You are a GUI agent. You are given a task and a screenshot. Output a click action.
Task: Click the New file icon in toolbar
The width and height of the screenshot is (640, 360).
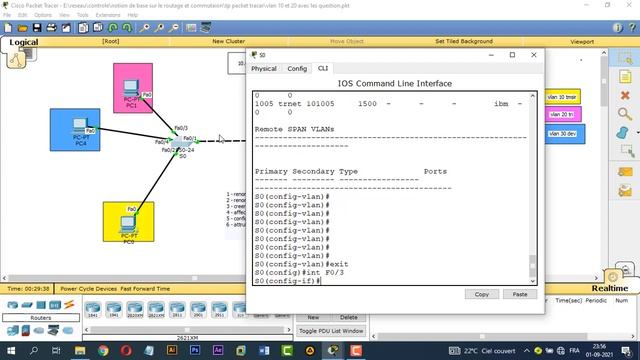[8, 28]
